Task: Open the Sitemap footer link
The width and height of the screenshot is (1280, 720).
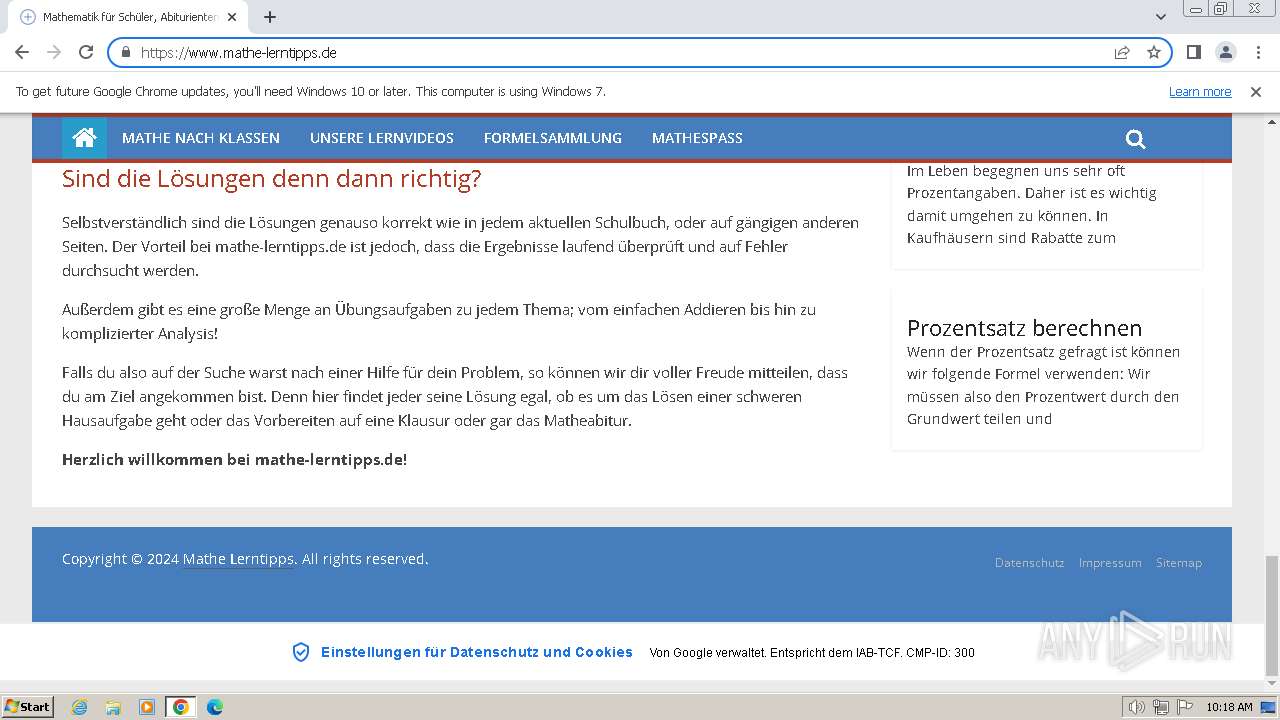Action: coord(1179,563)
